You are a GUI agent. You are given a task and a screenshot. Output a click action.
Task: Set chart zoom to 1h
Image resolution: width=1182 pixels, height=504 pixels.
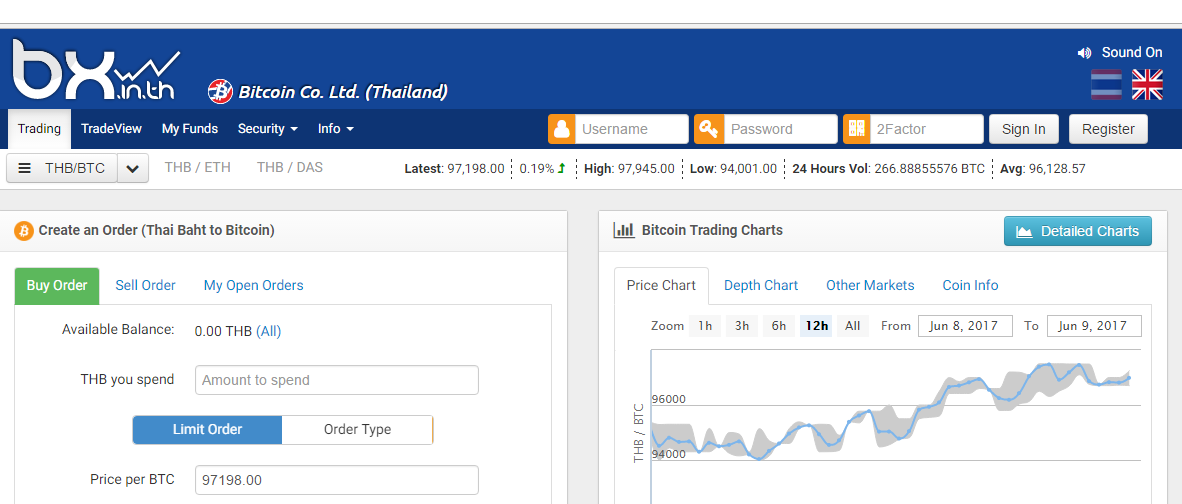point(705,326)
